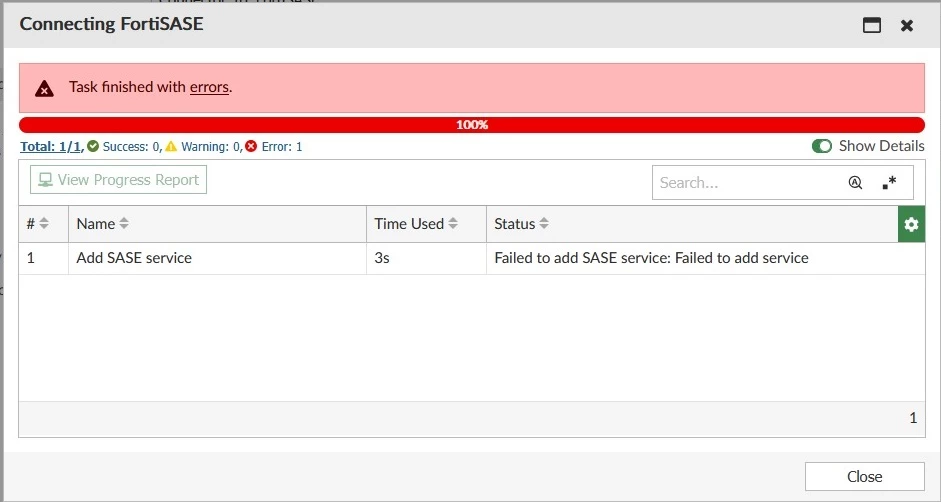Open column settings gear icon
941x502 pixels.
[x=911, y=224]
